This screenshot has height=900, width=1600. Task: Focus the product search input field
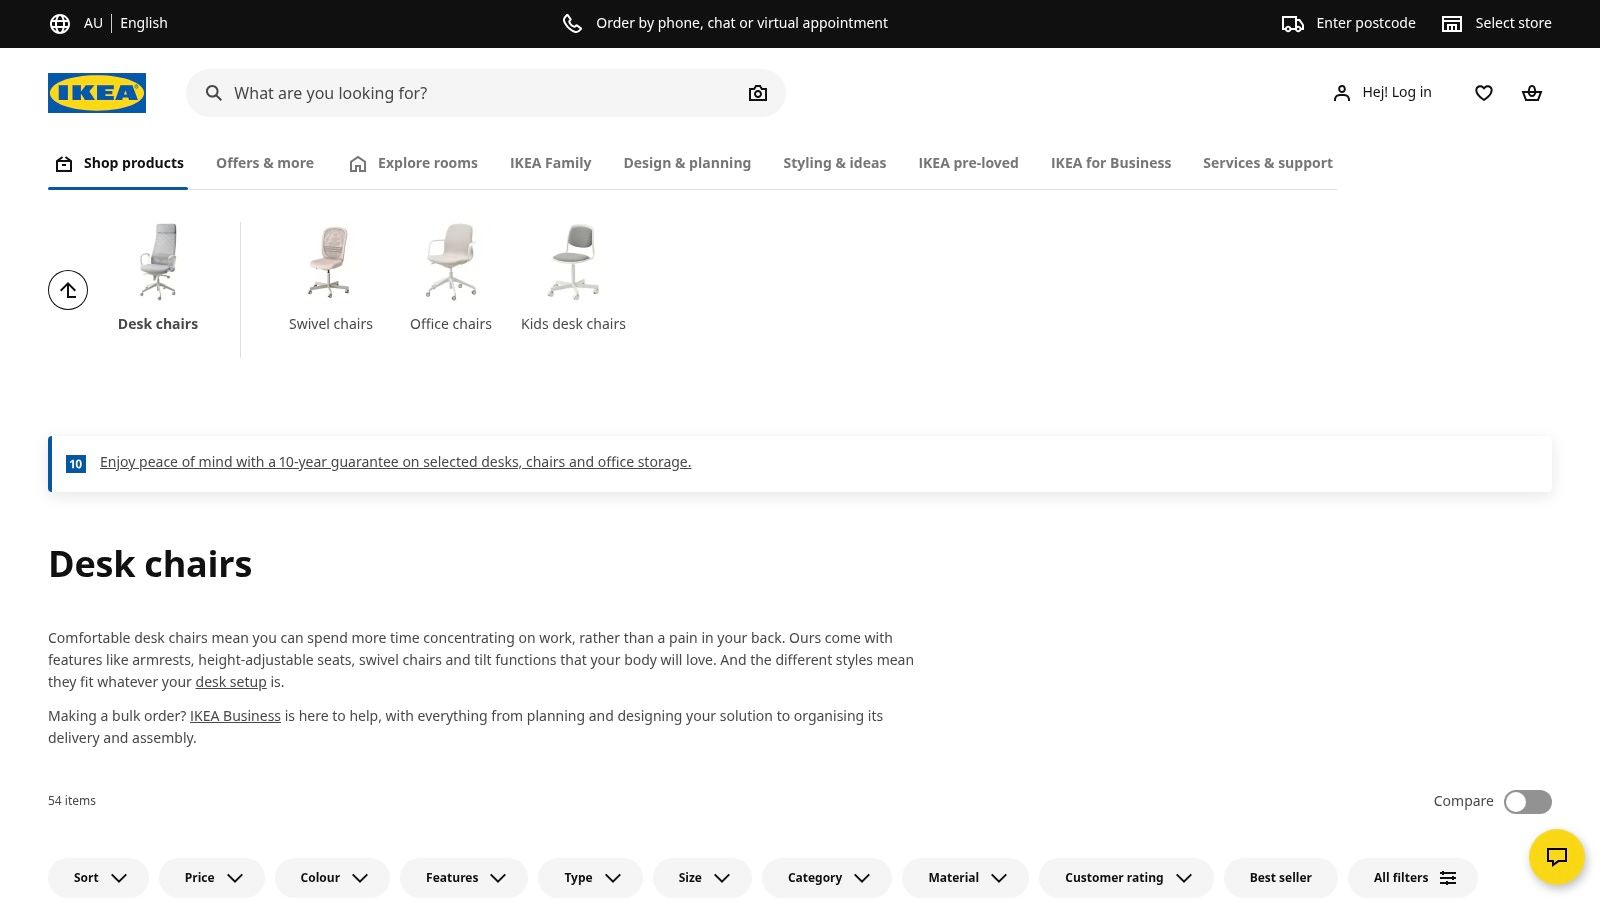[486, 93]
